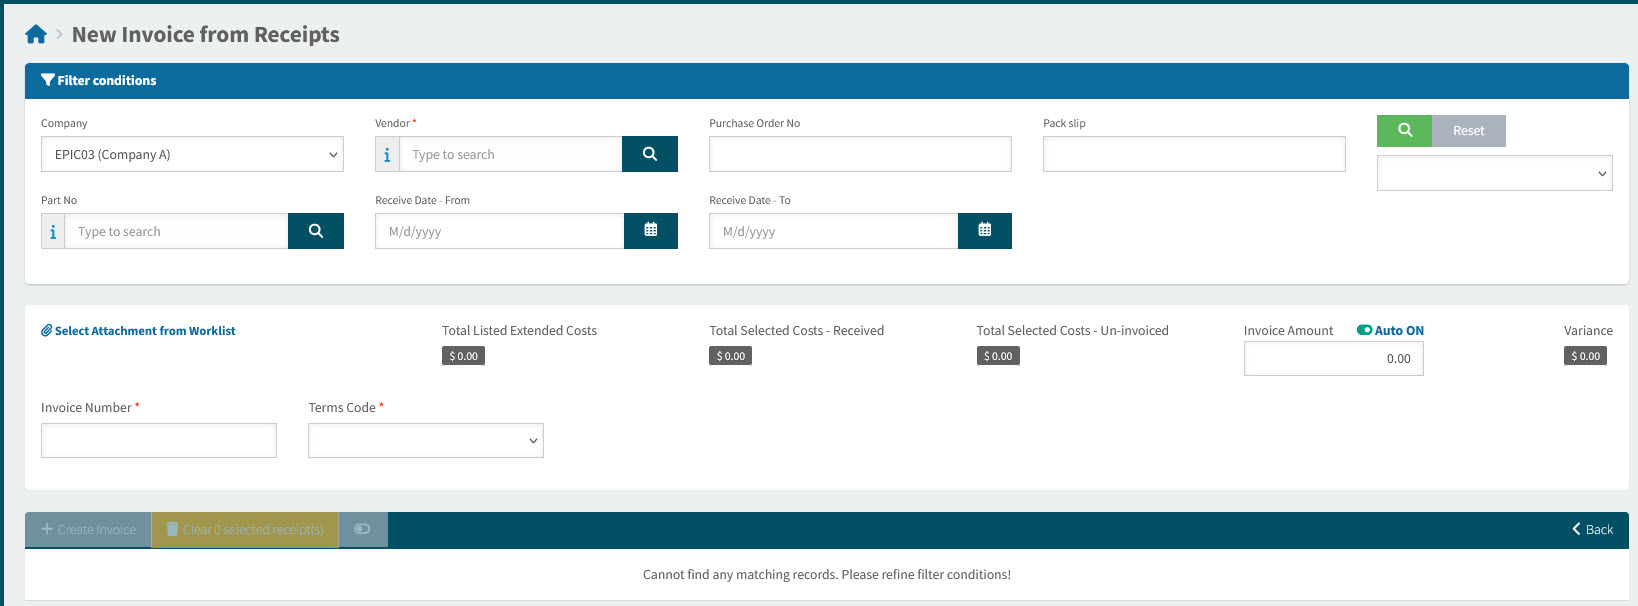This screenshot has width=1638, height=606.
Task: Search part numbers with magnifier button
Action: 316,231
